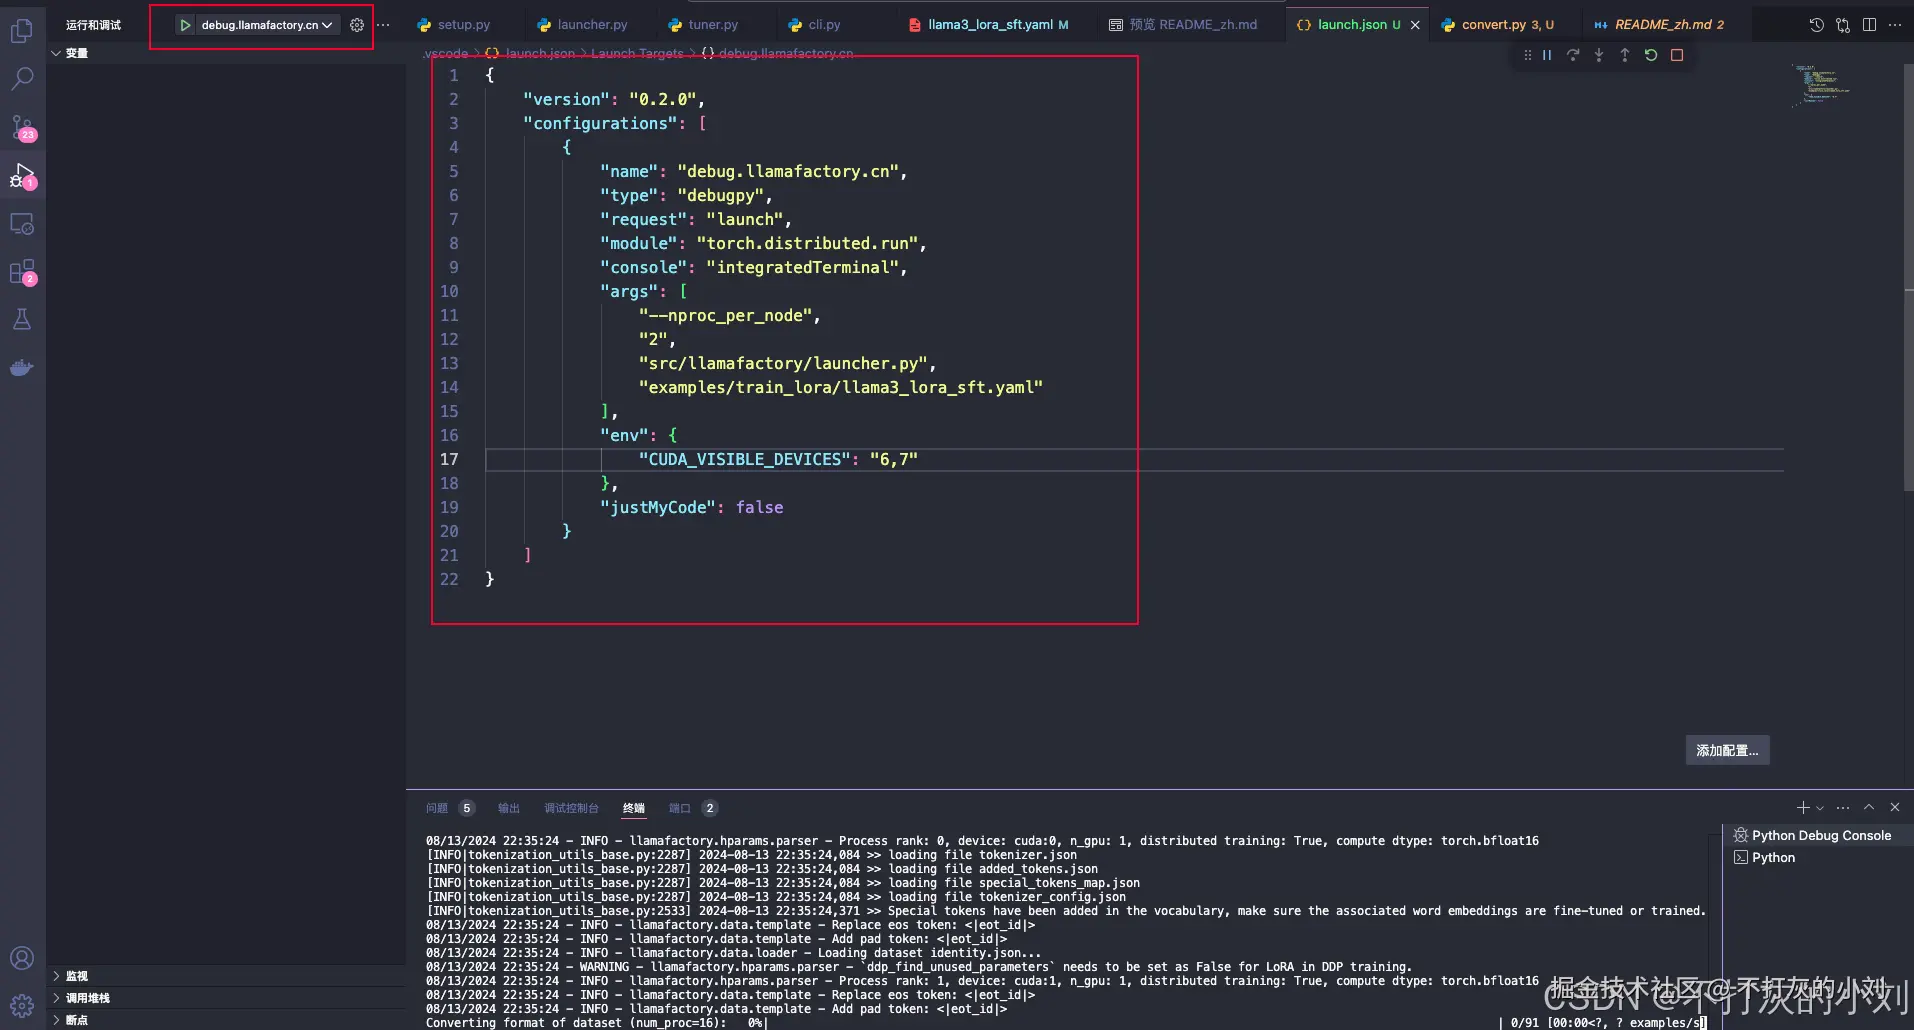The height and width of the screenshot is (1030, 1914).
Task: Click the "torch.distributed.run" value
Action: 807,243
